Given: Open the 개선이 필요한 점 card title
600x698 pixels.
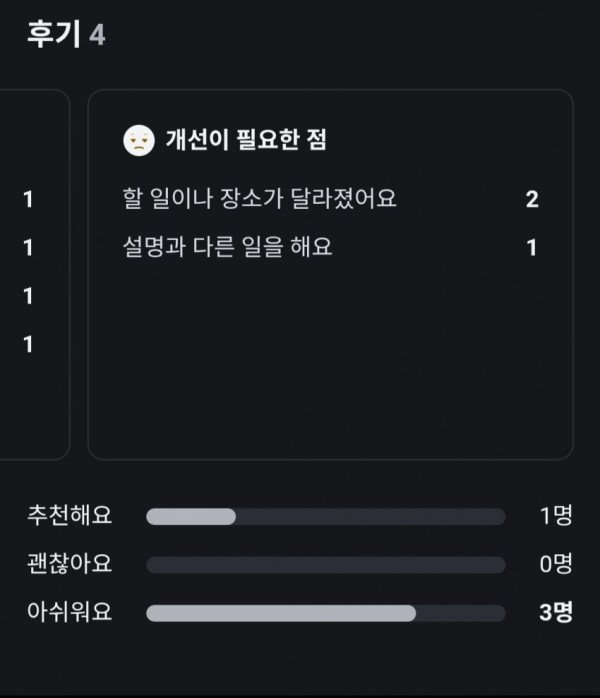Looking at the screenshot, I should pos(246,141).
